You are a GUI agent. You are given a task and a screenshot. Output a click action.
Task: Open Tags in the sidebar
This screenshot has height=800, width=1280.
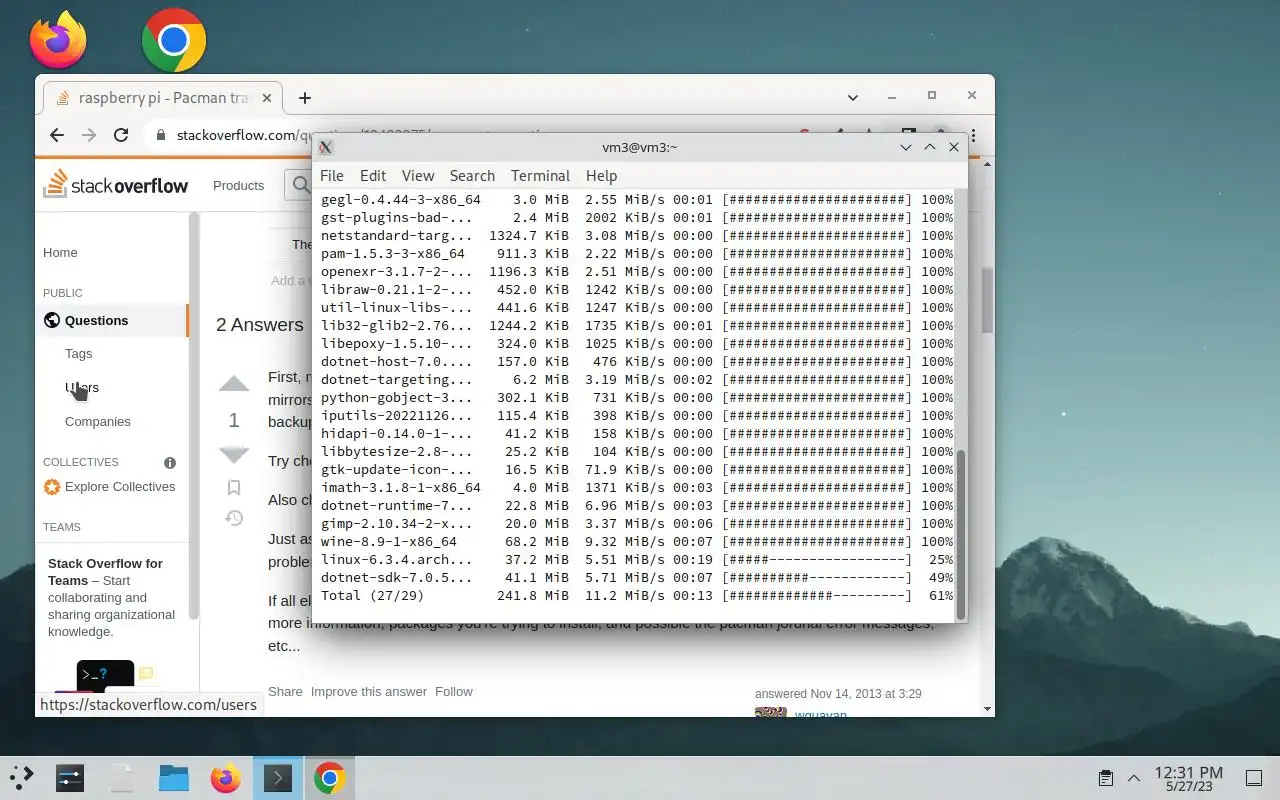coord(78,354)
